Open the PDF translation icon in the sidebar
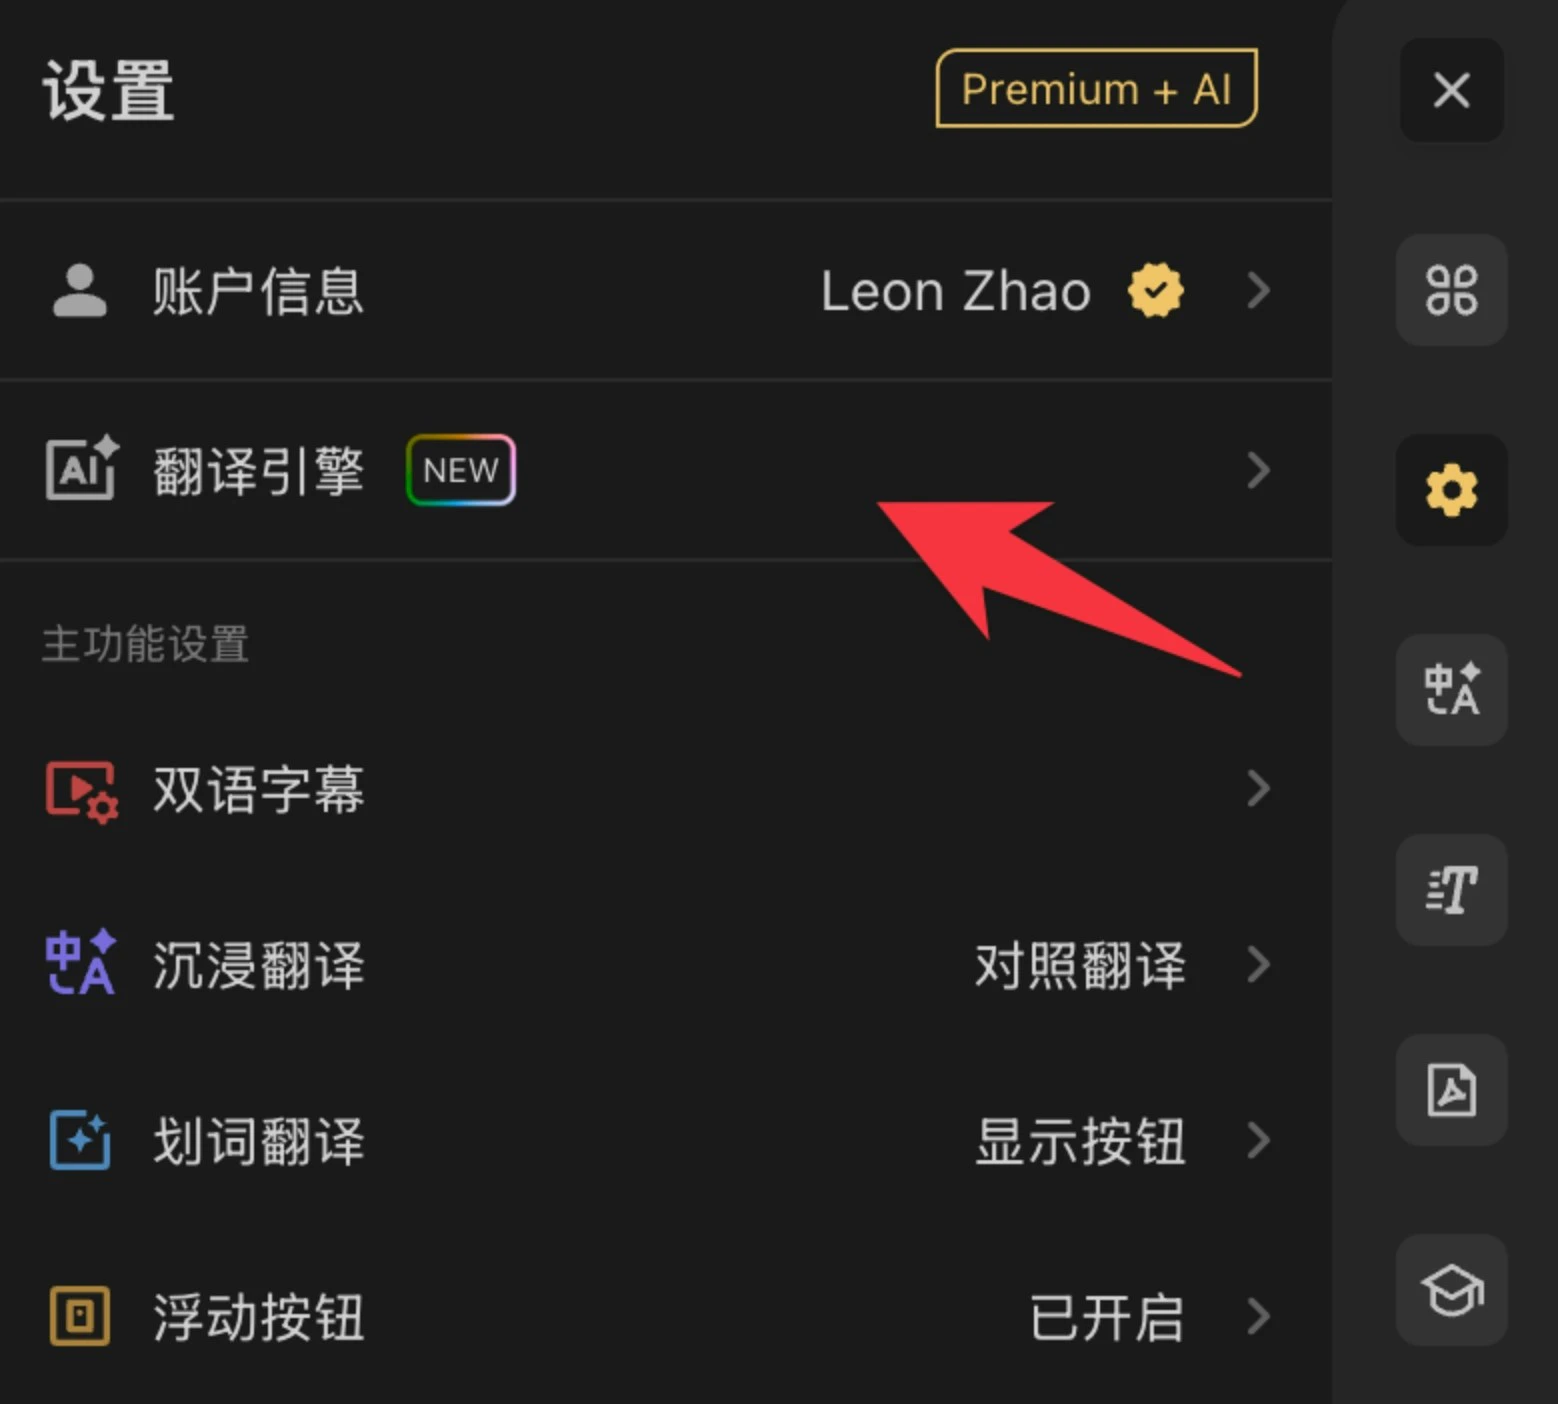Viewport: 1558px width, 1404px height. [x=1451, y=1090]
